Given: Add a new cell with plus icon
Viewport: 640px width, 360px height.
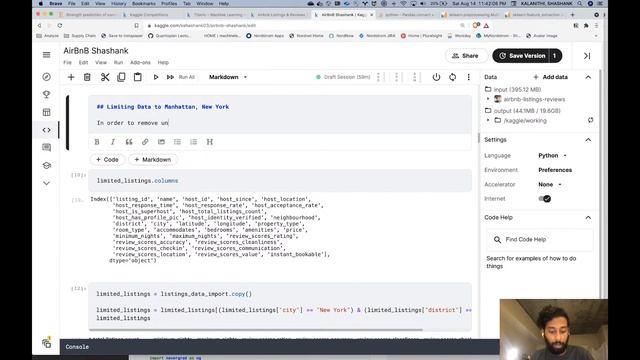Looking at the screenshot, I should tap(71, 77).
